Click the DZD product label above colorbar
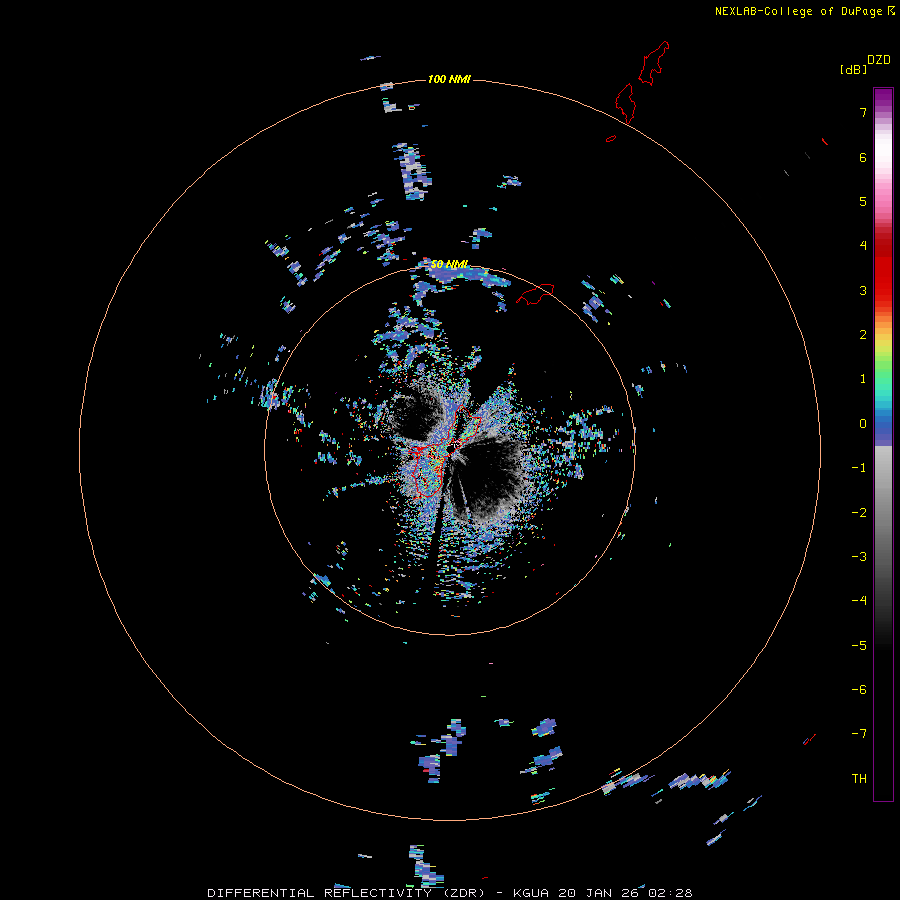 [879, 60]
